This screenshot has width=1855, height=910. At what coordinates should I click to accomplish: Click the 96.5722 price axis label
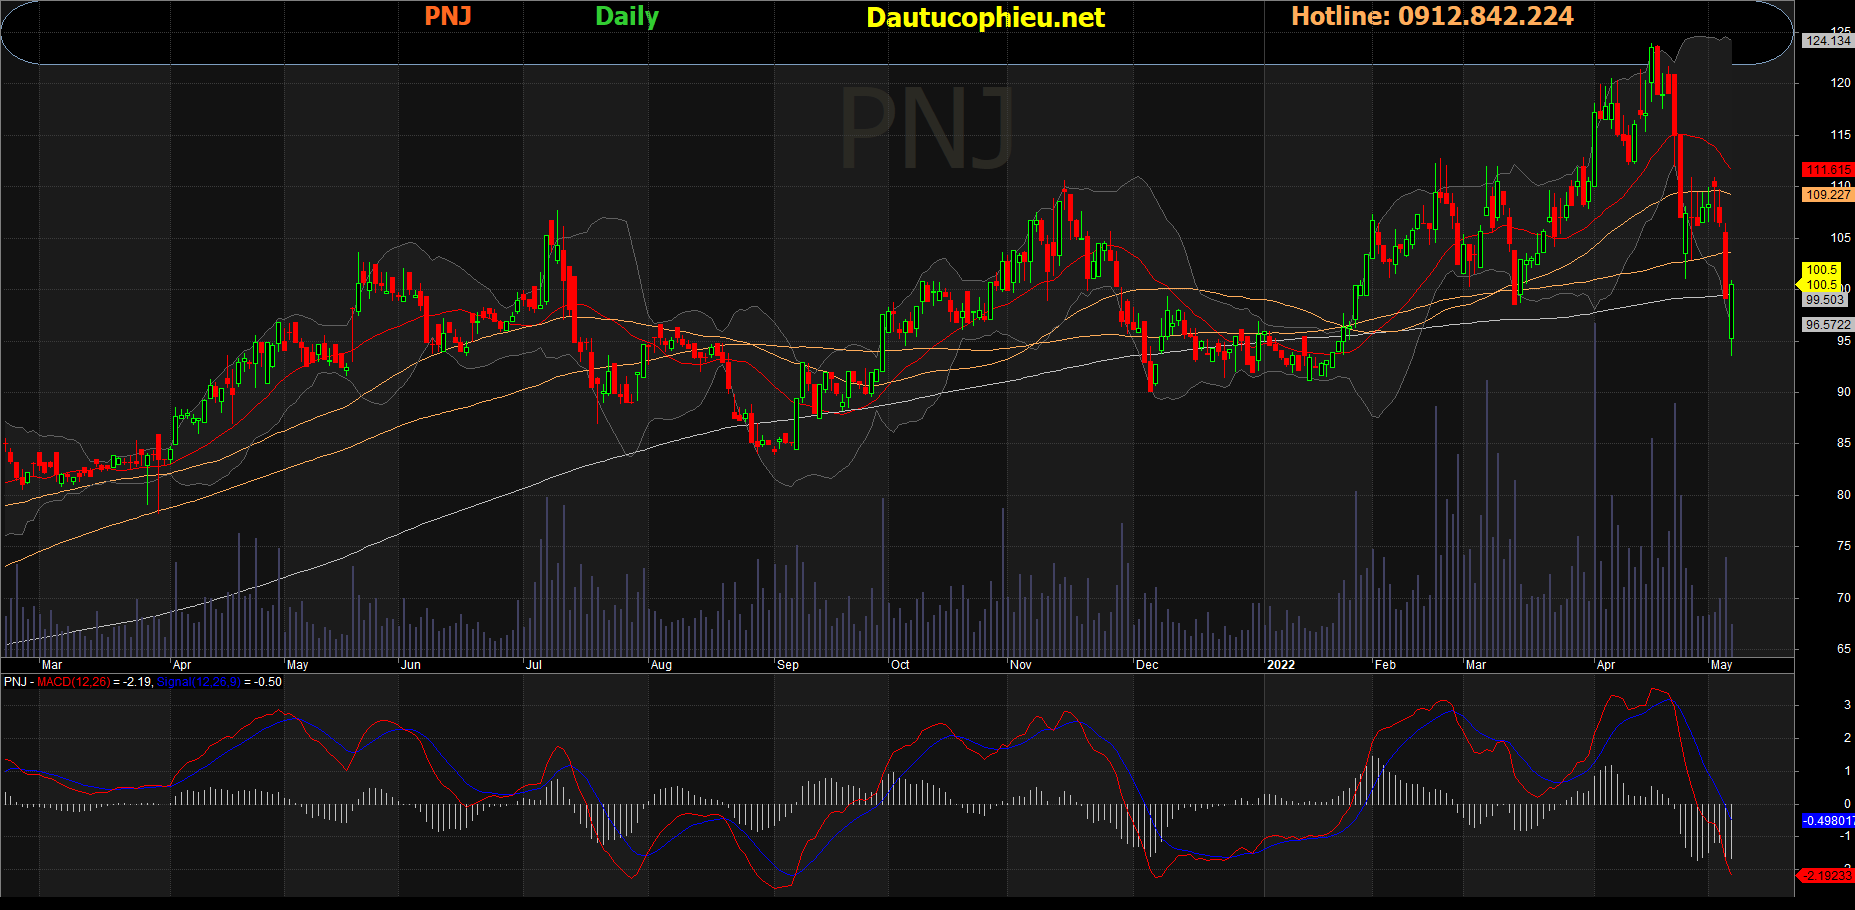coord(1827,325)
